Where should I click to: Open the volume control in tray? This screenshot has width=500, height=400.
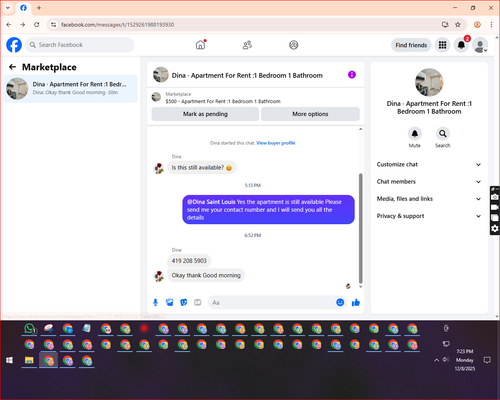click(446, 360)
